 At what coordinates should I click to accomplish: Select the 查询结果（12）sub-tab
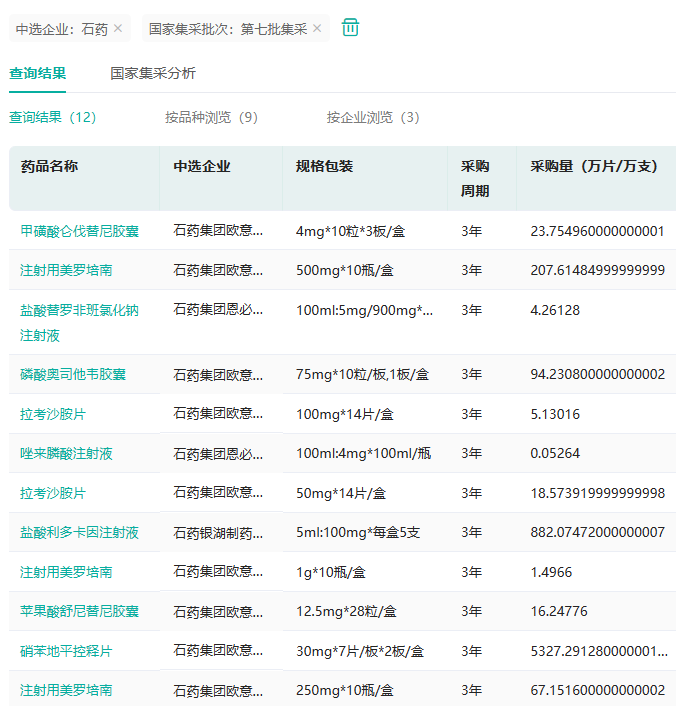(x=53, y=117)
